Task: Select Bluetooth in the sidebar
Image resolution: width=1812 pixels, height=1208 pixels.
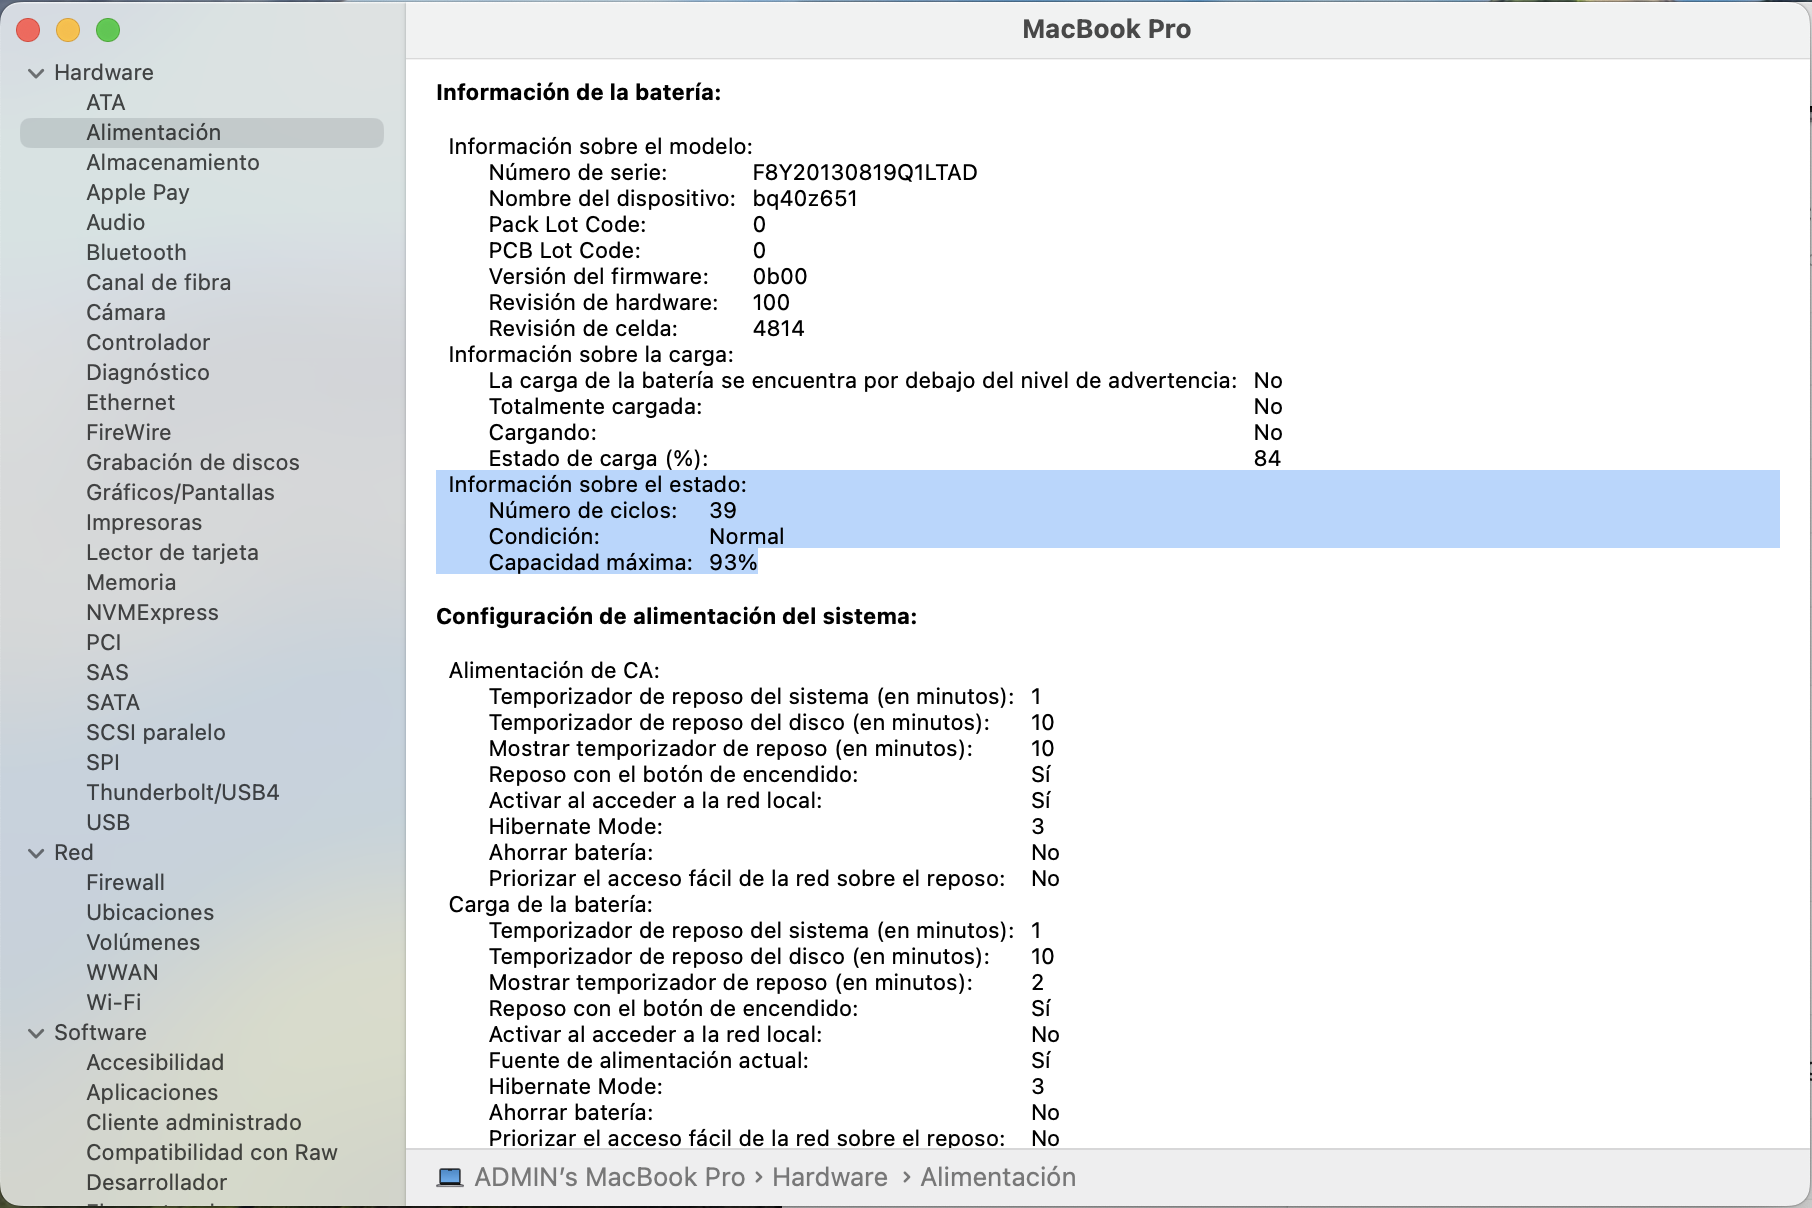Action: 136,252
